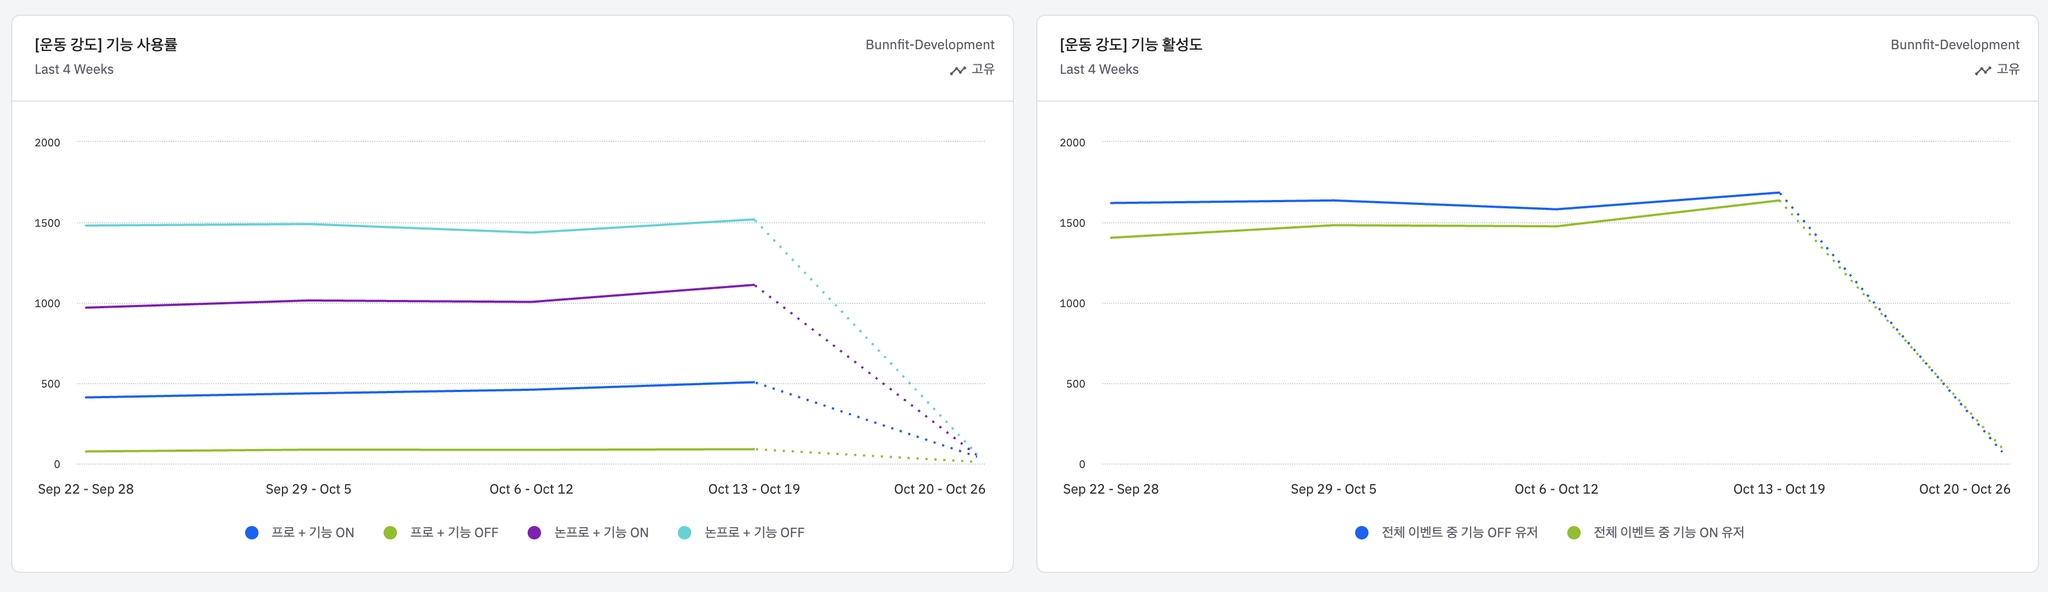Image resolution: width=2048 pixels, height=592 pixels.
Task: Click the trend line icon in 기능 활성도 chart
Action: pos(1982,70)
